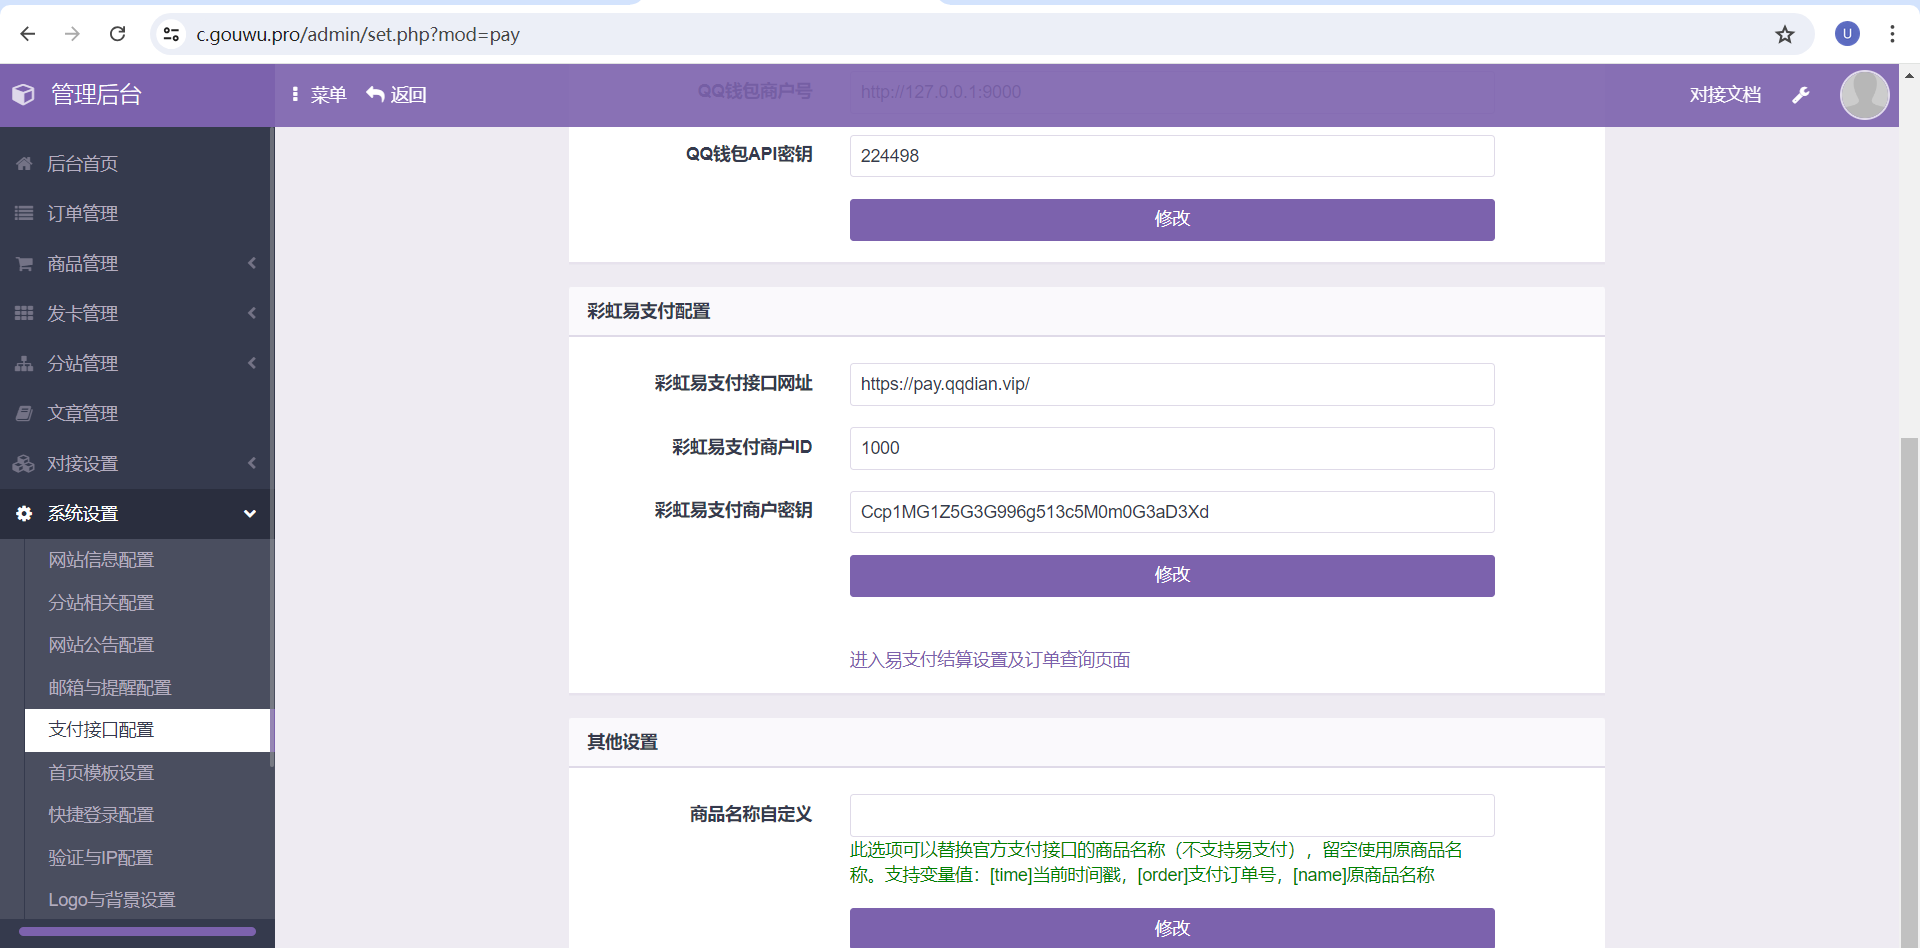
Task: Focus the QQ钱包API密钥 input field
Action: tap(1172, 156)
